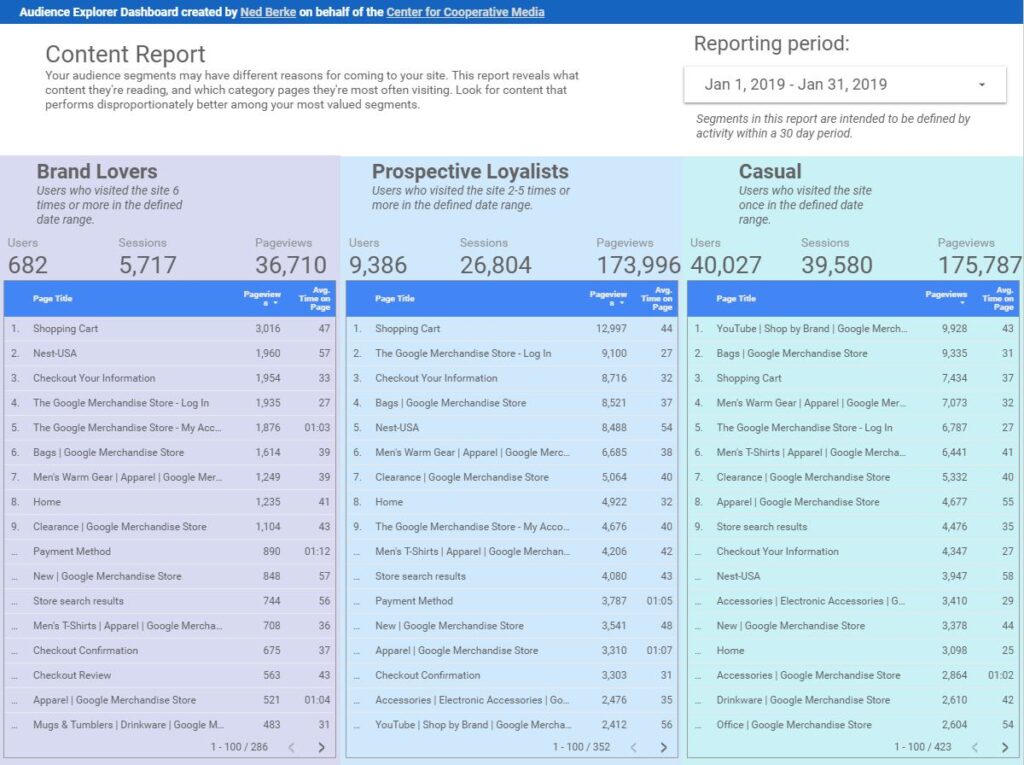The height and width of the screenshot is (765, 1024).
Task: Go to next page in Brand Lovers table
Action: (x=321, y=747)
